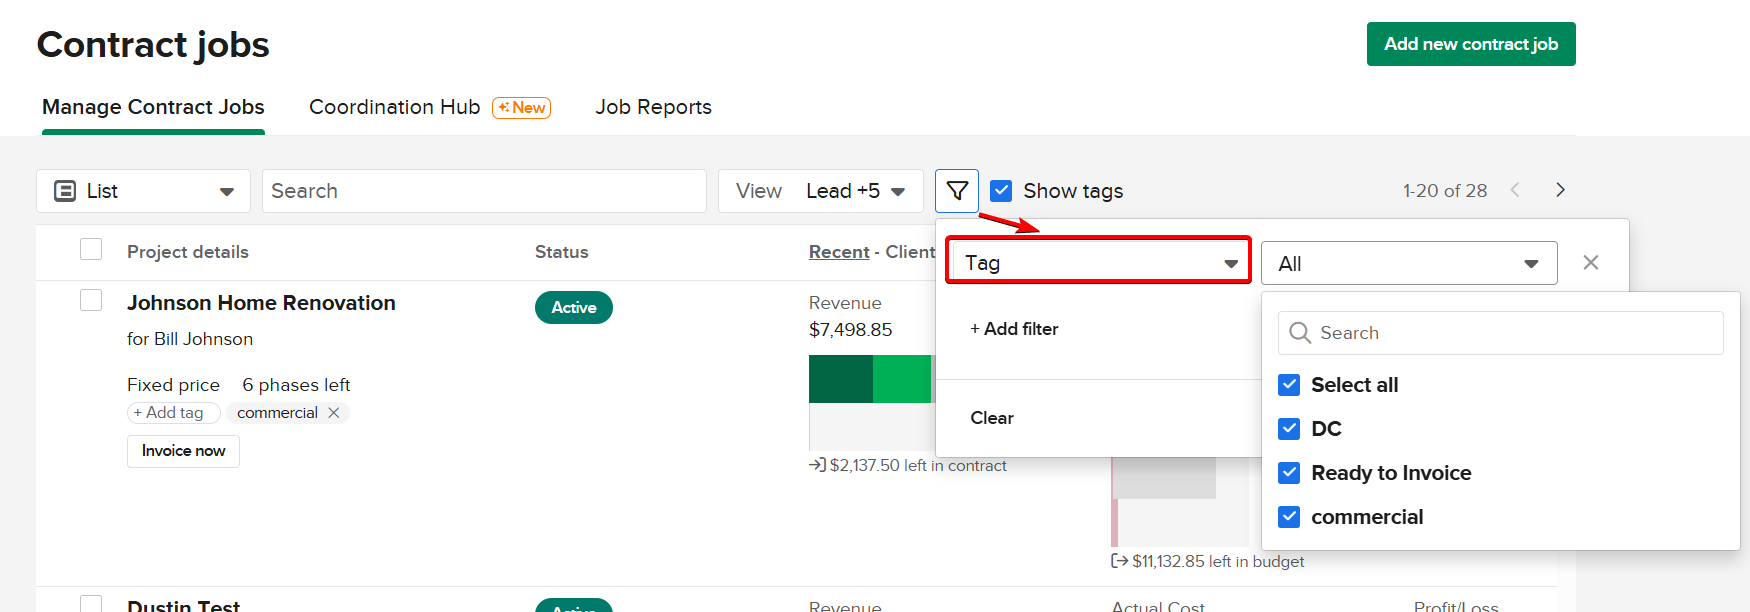Image resolution: width=1750 pixels, height=612 pixels.
Task: Remove the Tag filter row with X
Action: tap(1590, 262)
